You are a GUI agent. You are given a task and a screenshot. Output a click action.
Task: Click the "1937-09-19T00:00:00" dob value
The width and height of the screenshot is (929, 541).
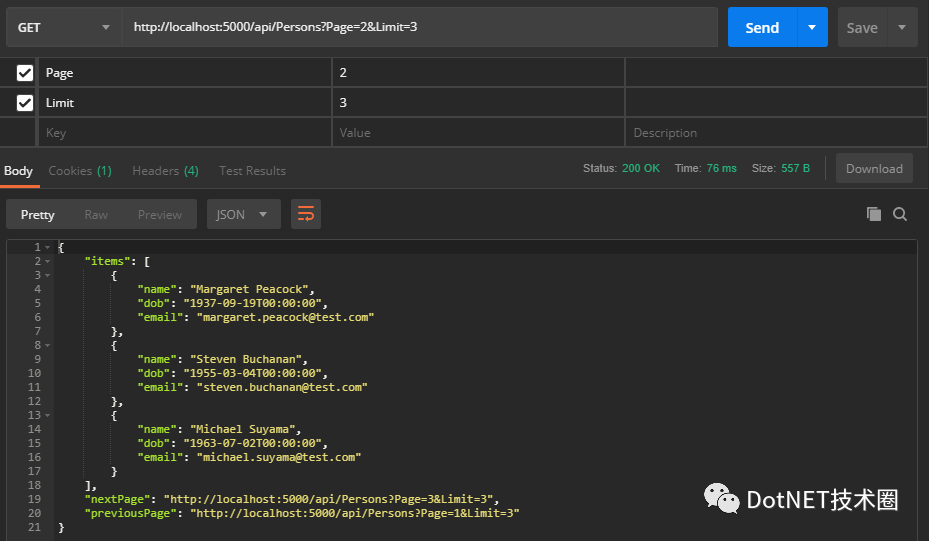coord(252,303)
